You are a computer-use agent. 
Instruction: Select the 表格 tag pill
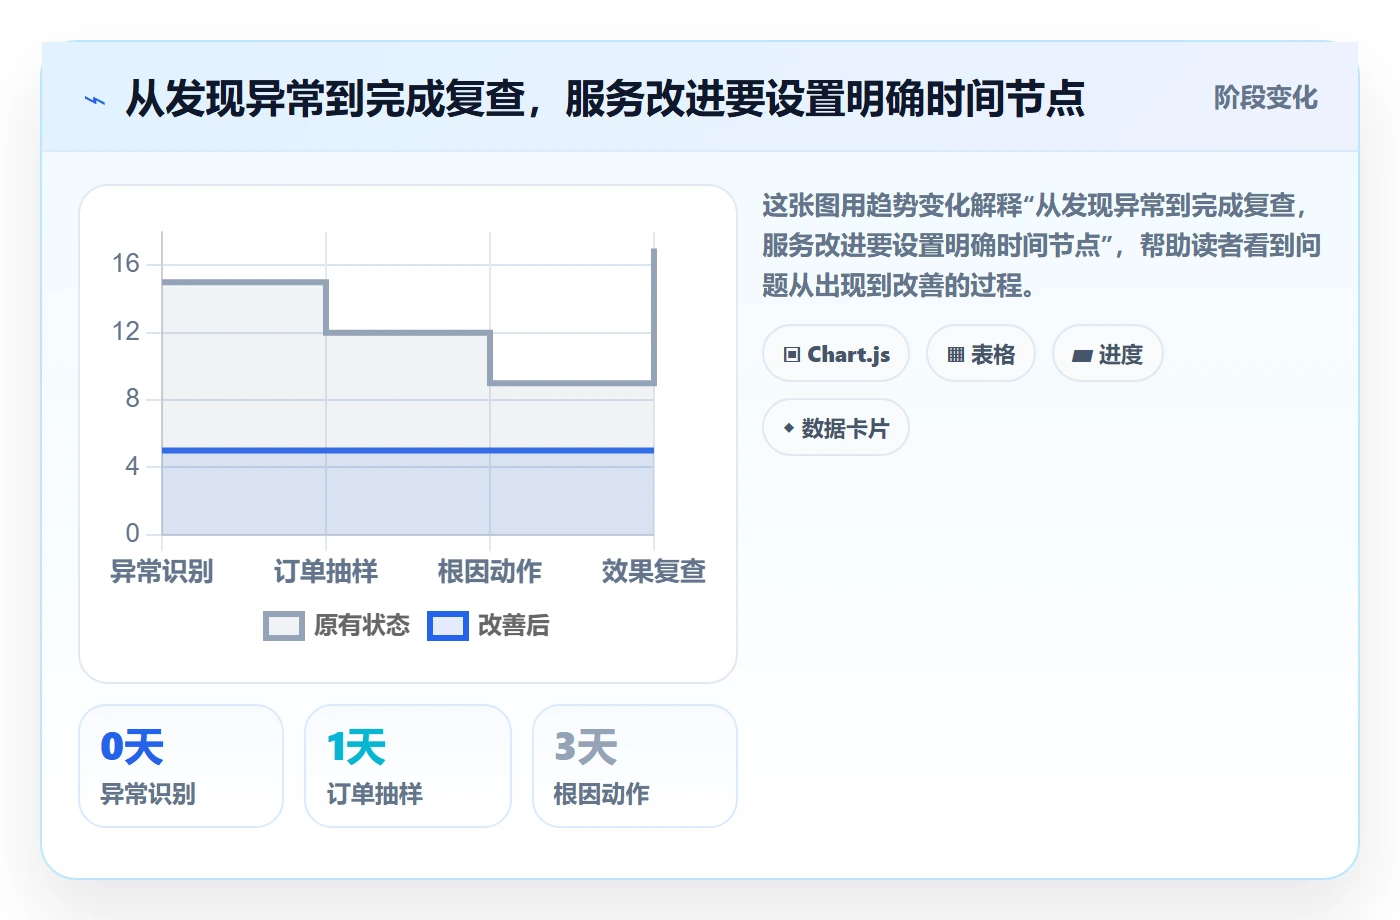[981, 354]
